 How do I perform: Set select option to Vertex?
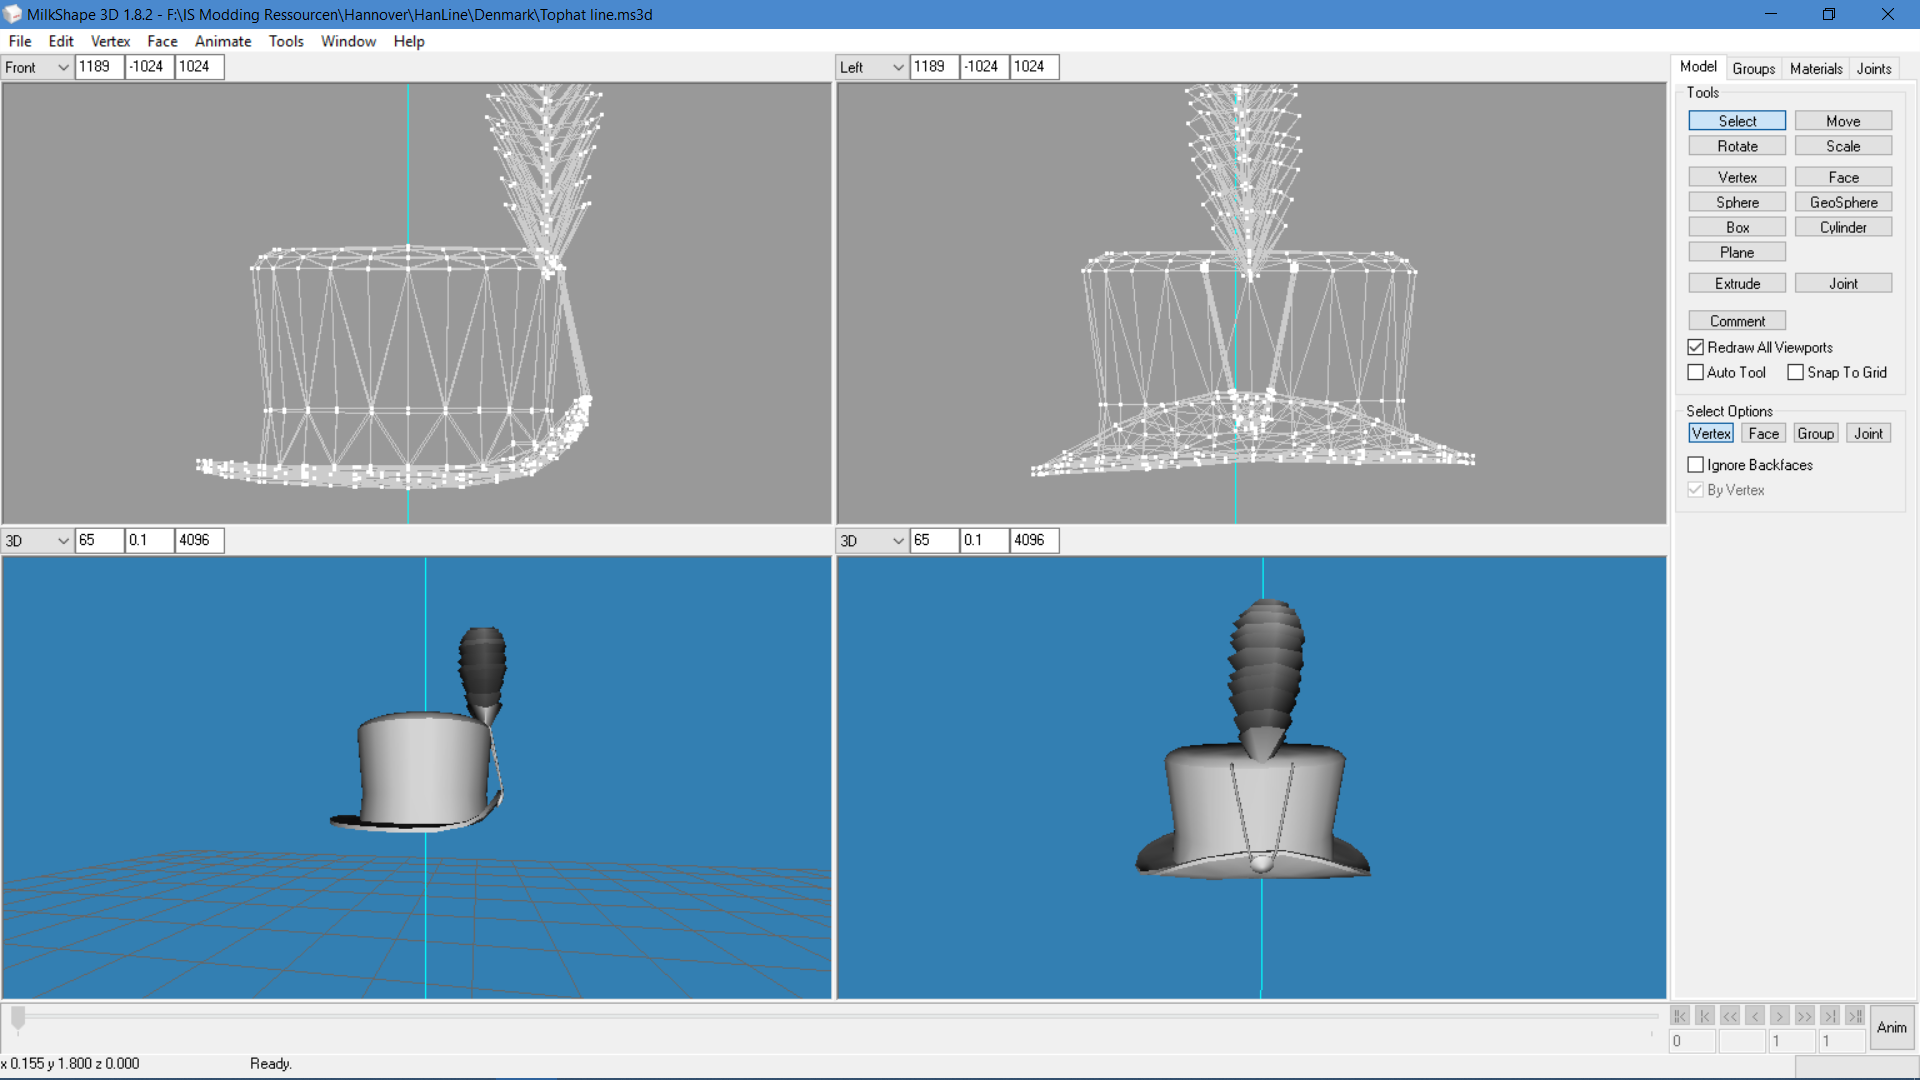tap(1711, 434)
